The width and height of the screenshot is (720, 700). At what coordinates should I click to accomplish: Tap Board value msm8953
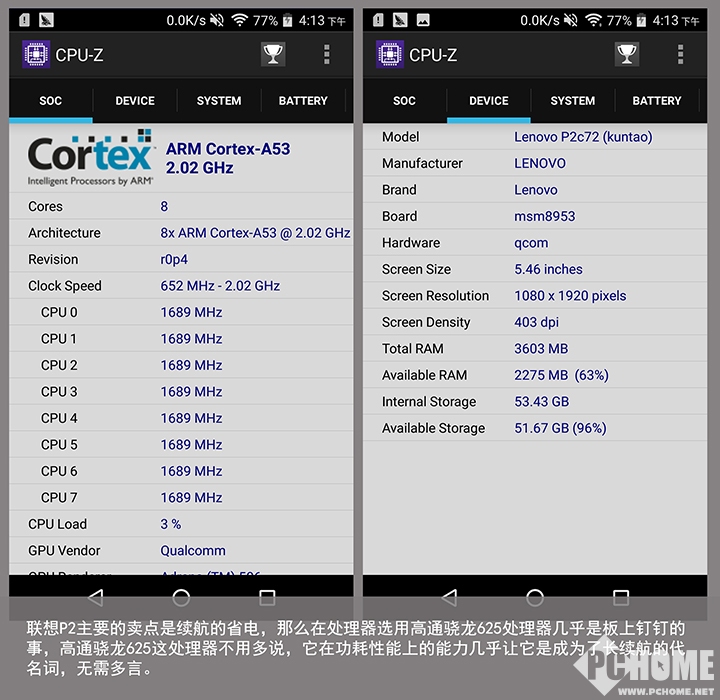tap(545, 216)
